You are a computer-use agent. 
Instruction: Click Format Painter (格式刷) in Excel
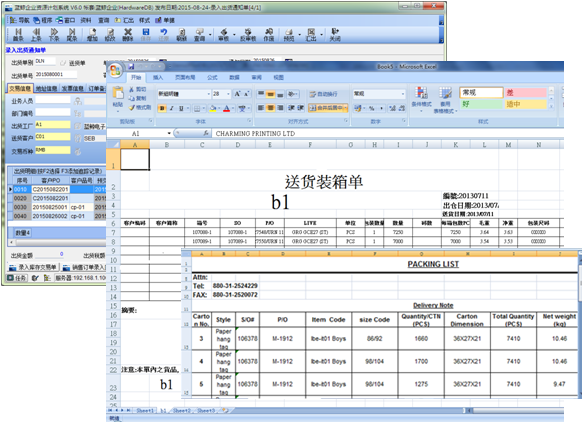(x=139, y=107)
